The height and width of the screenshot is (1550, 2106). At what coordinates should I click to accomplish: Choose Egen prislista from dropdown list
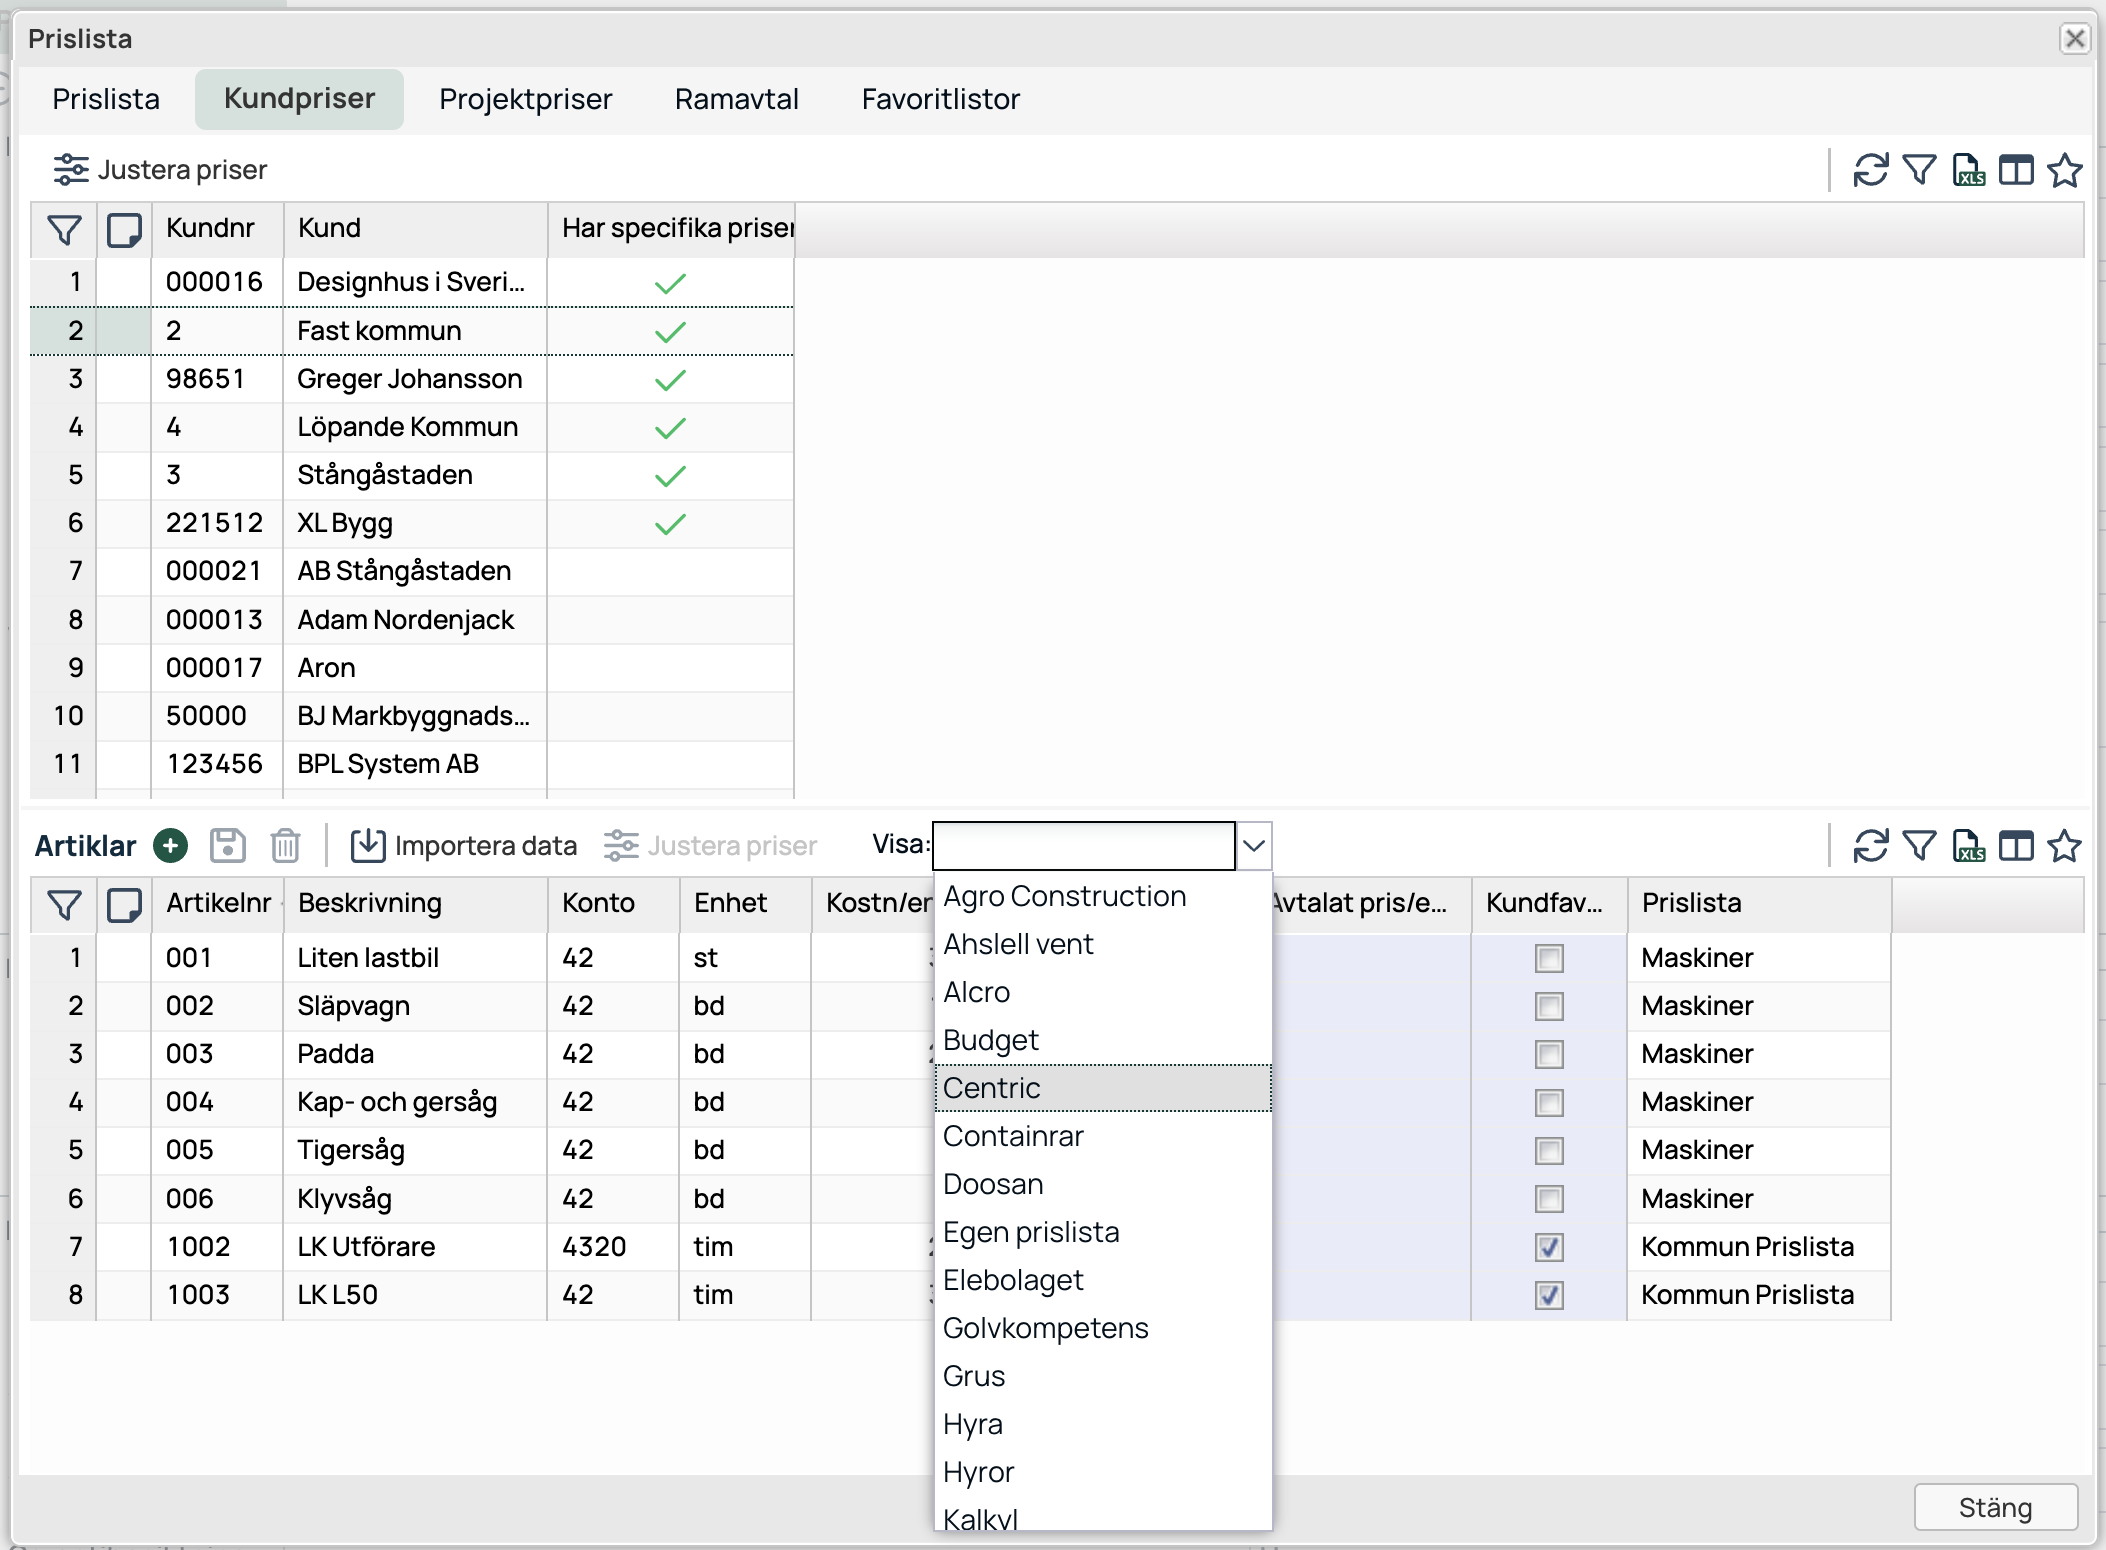[1031, 1232]
